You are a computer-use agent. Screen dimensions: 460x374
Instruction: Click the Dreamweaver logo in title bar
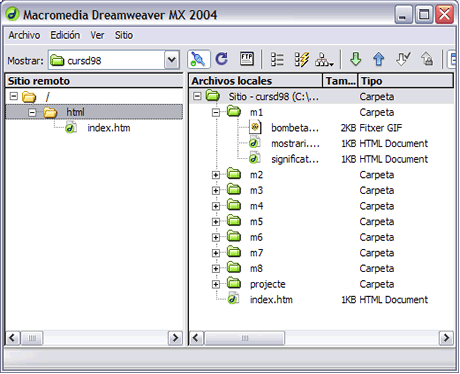[x=12, y=14]
